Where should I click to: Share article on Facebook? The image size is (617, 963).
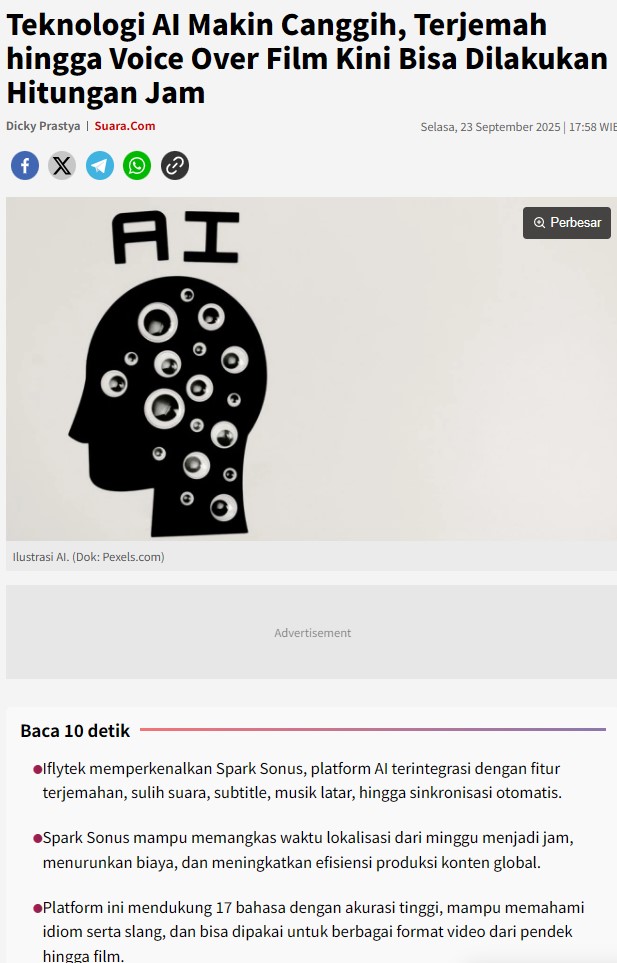[25, 166]
